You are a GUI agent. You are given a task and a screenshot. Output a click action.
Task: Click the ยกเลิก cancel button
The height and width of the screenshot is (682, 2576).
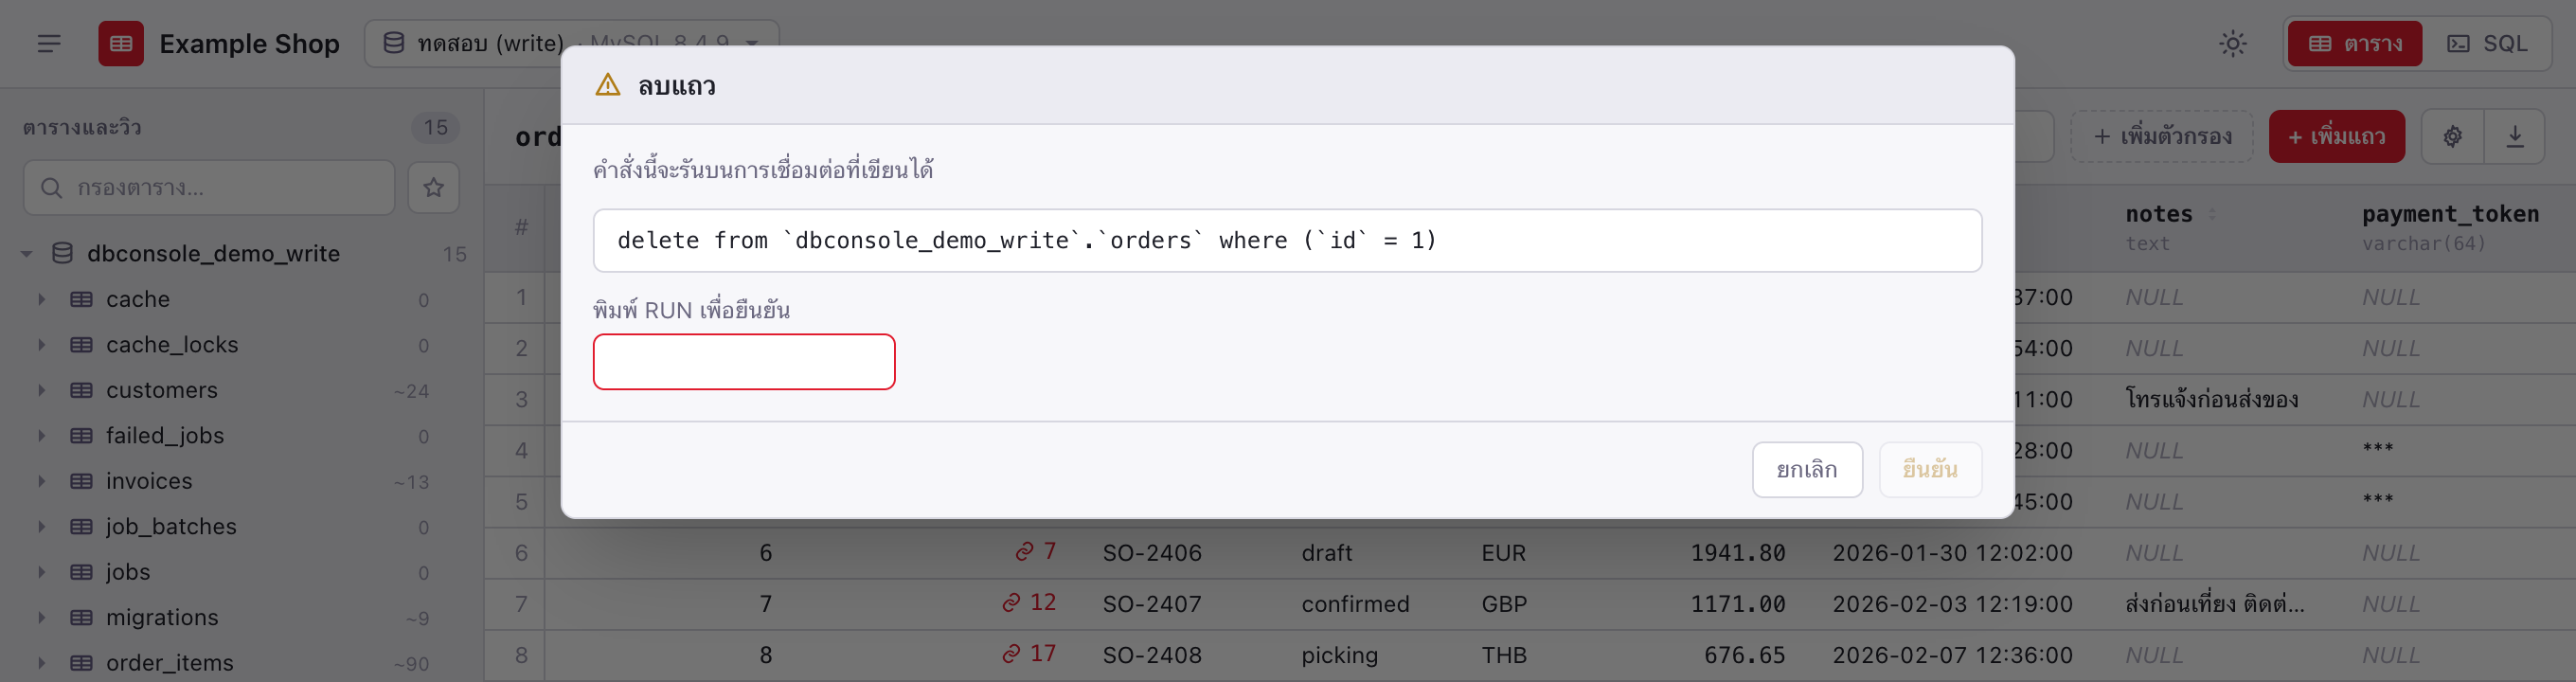pyautogui.click(x=1806, y=469)
